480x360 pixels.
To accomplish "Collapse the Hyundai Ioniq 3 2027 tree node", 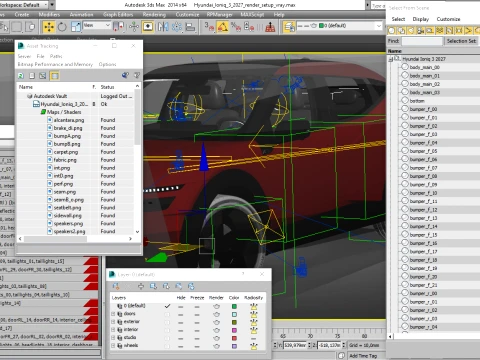I will 390,59.
